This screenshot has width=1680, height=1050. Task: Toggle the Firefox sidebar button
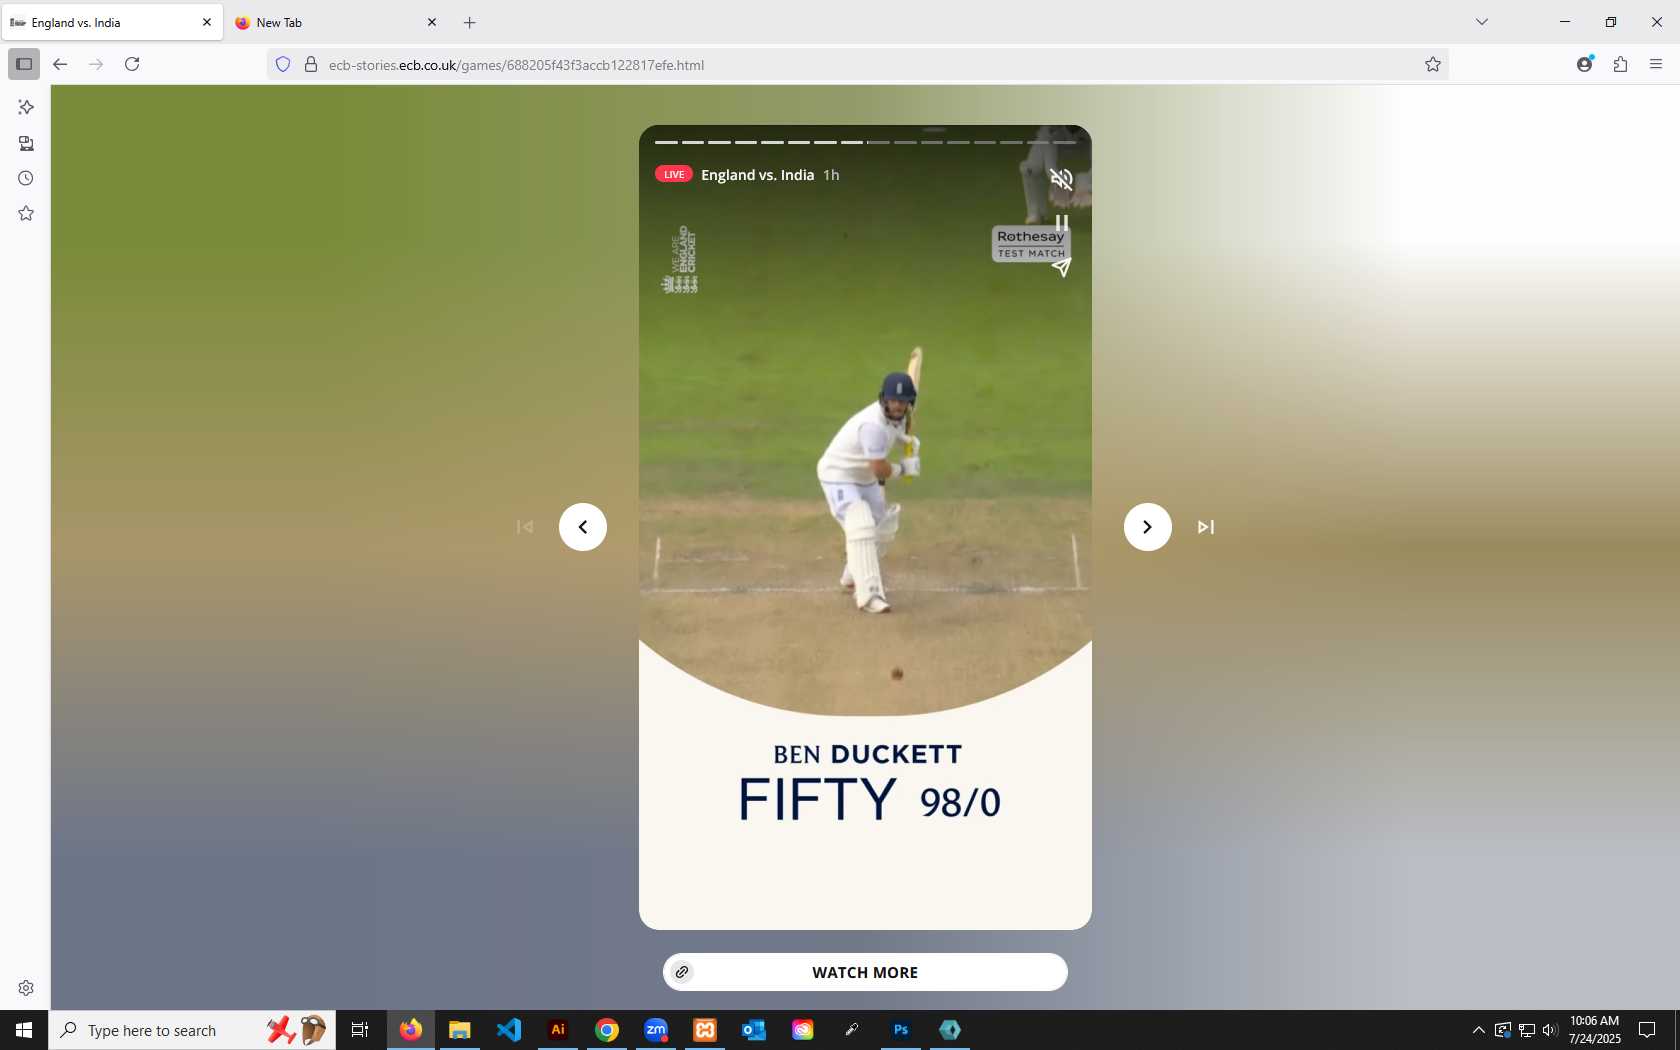[x=24, y=64]
